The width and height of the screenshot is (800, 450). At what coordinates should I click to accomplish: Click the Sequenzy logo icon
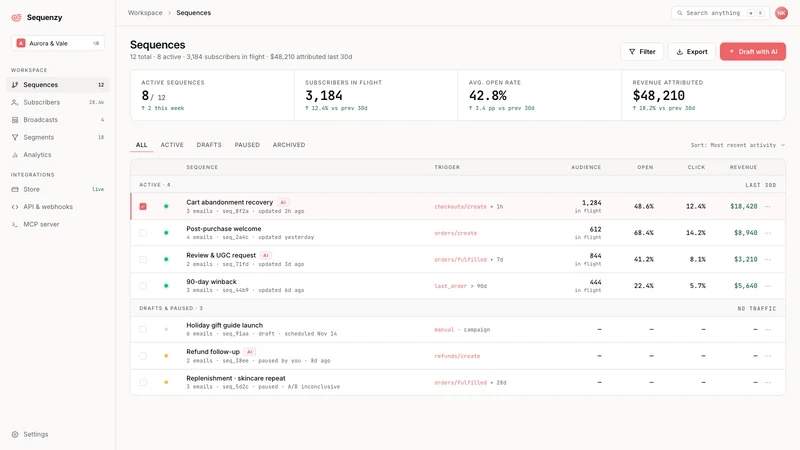pyautogui.click(x=16, y=17)
